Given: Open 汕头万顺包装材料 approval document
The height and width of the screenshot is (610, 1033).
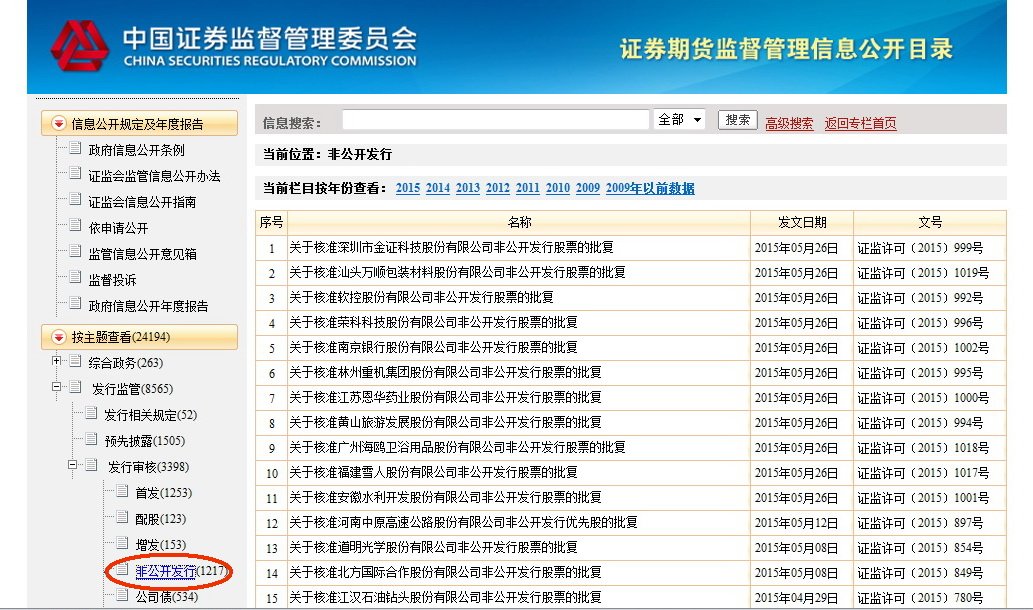Looking at the screenshot, I should 457,273.
